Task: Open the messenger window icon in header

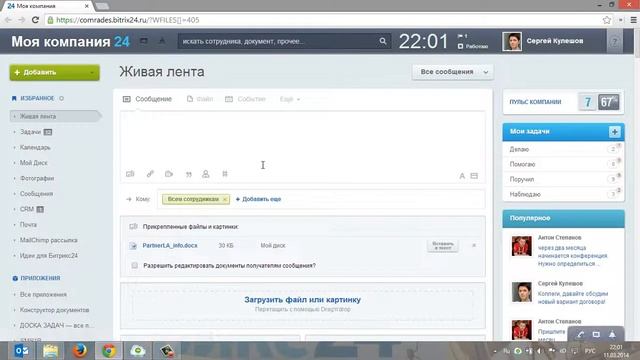Action: click(x=144, y=41)
